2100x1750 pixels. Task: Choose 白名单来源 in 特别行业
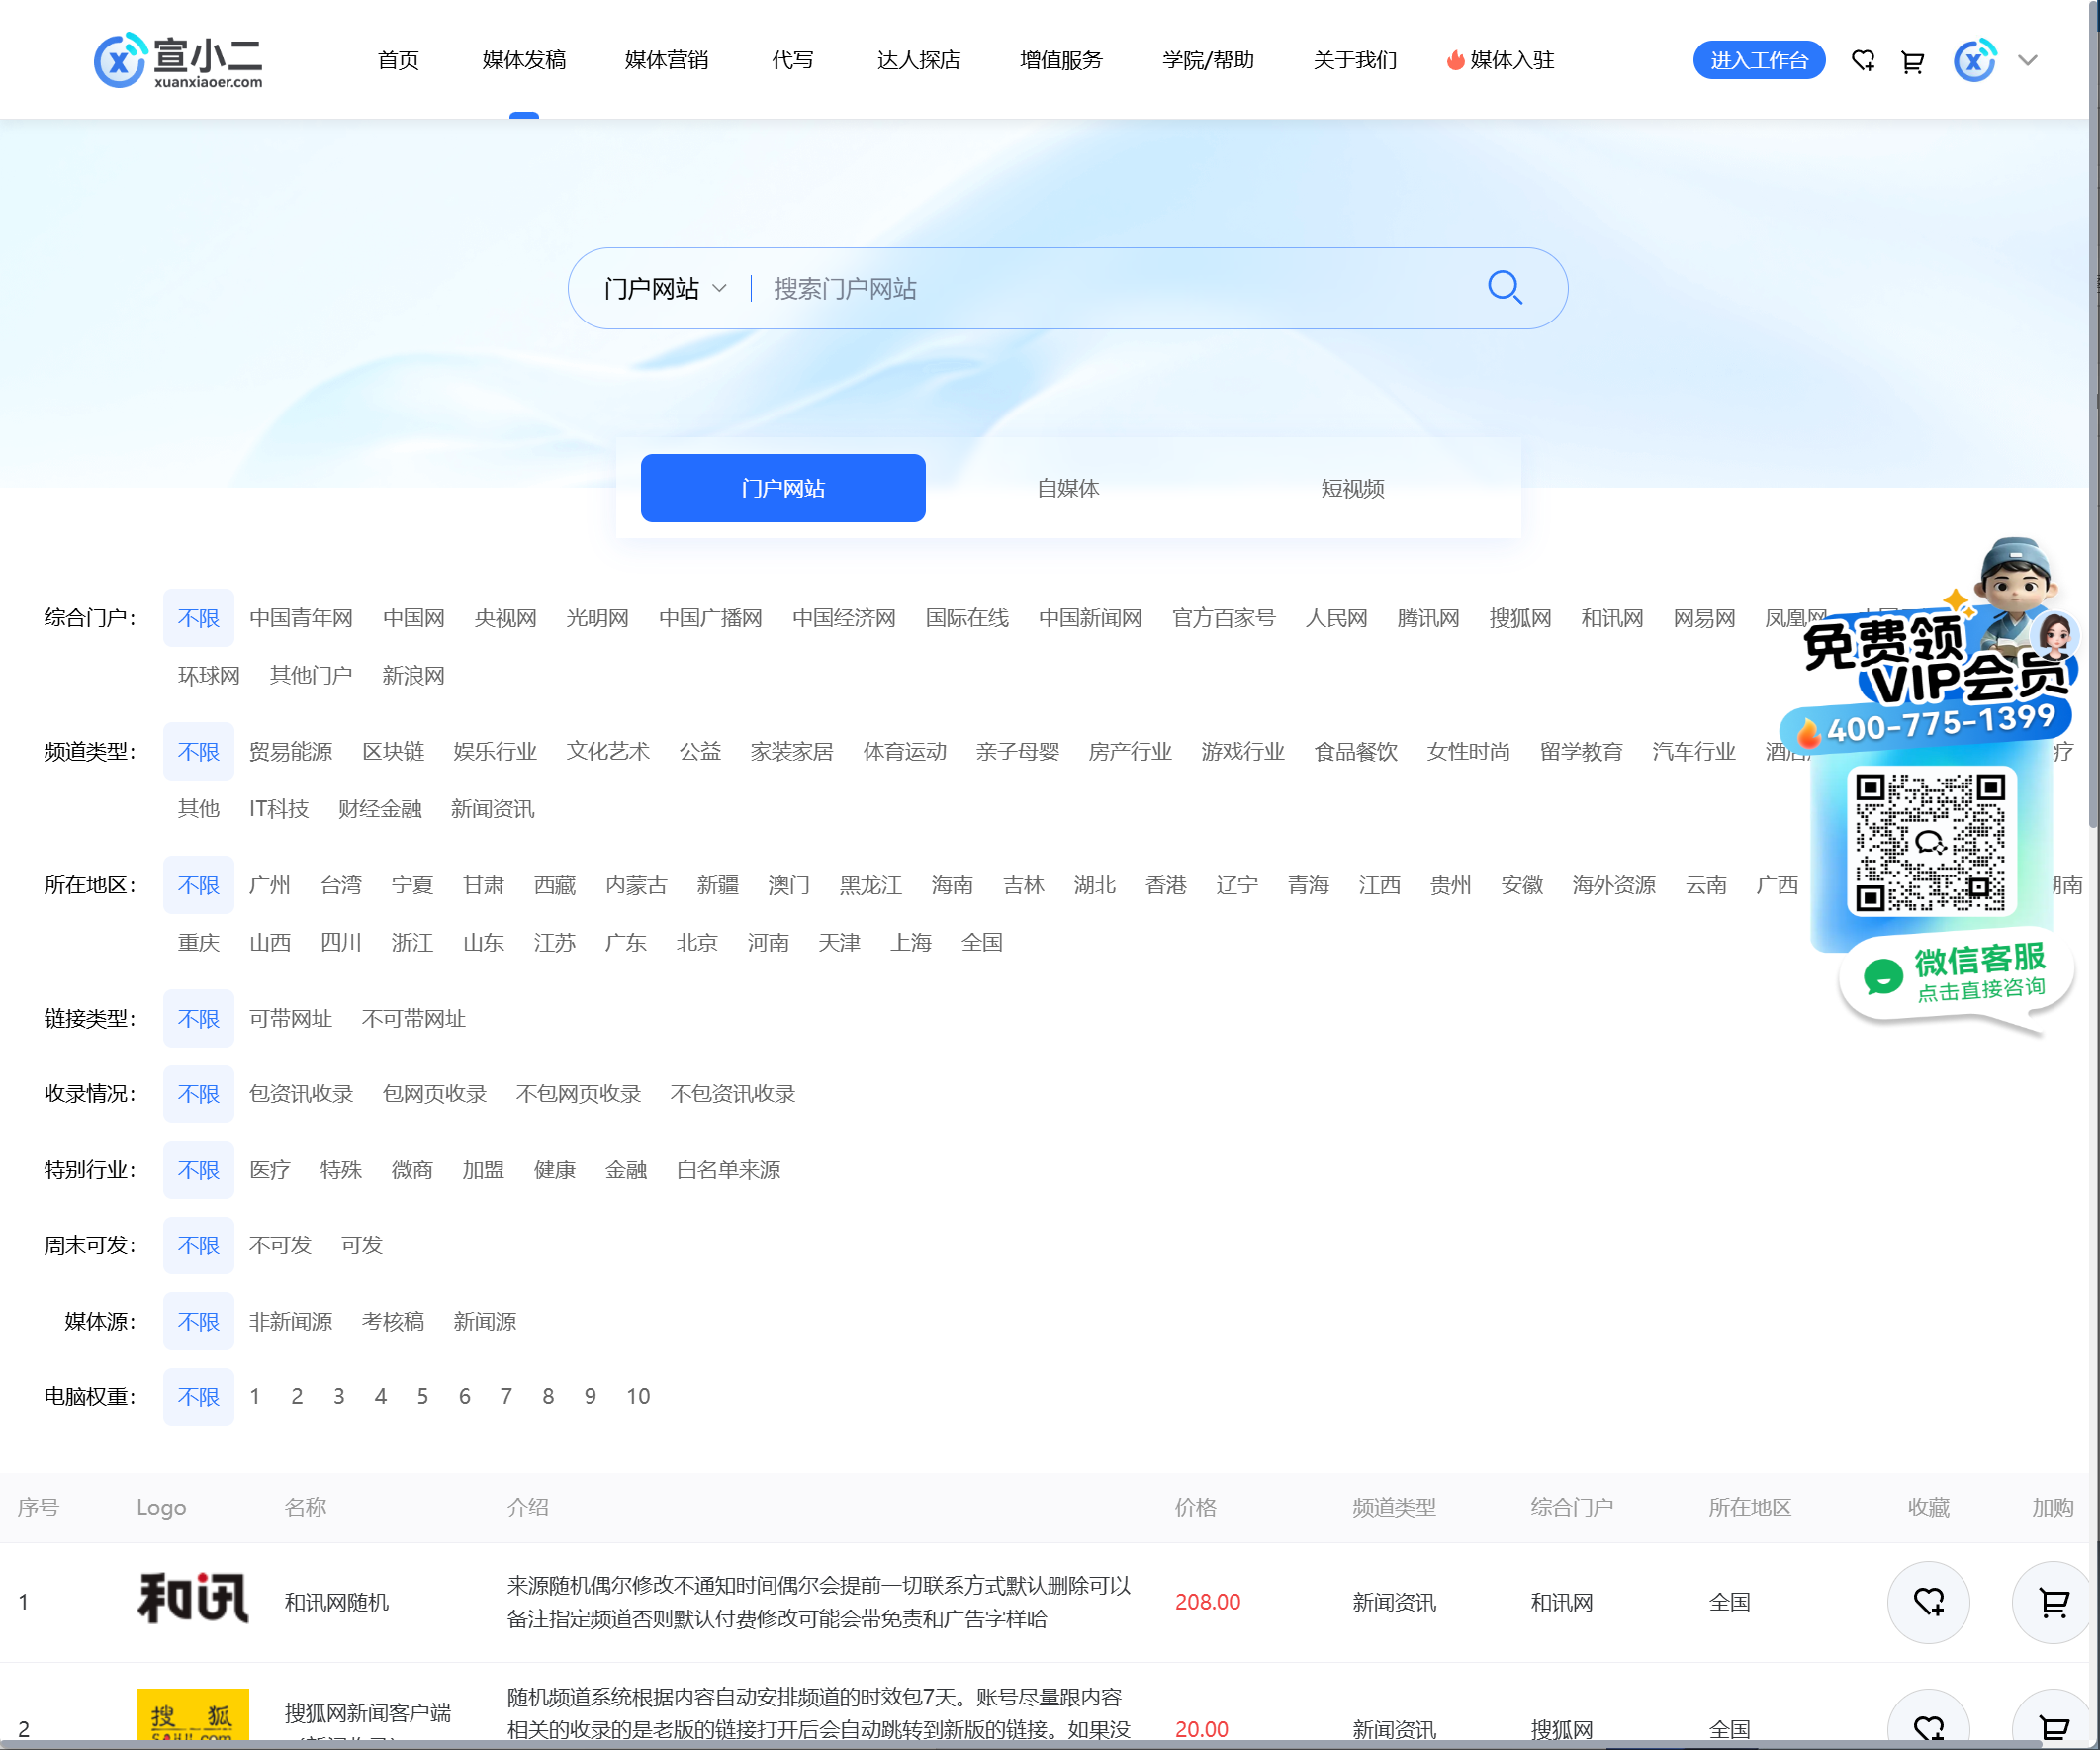click(x=728, y=1170)
